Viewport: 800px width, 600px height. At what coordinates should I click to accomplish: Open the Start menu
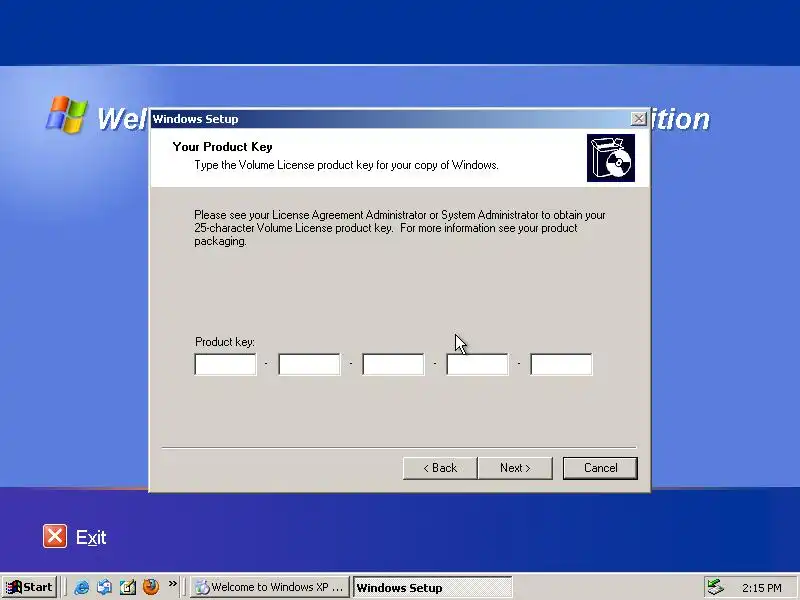[x=29, y=587]
